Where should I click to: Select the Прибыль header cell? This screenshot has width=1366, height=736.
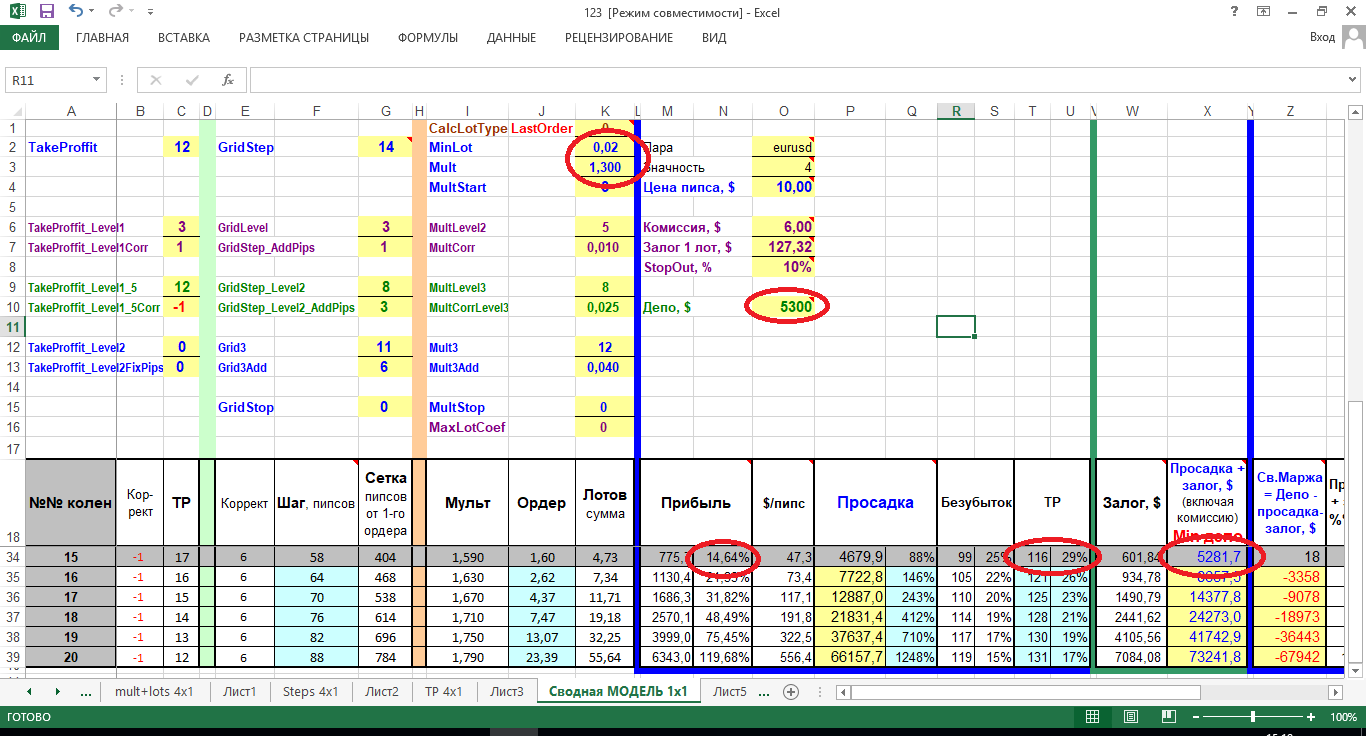[695, 503]
